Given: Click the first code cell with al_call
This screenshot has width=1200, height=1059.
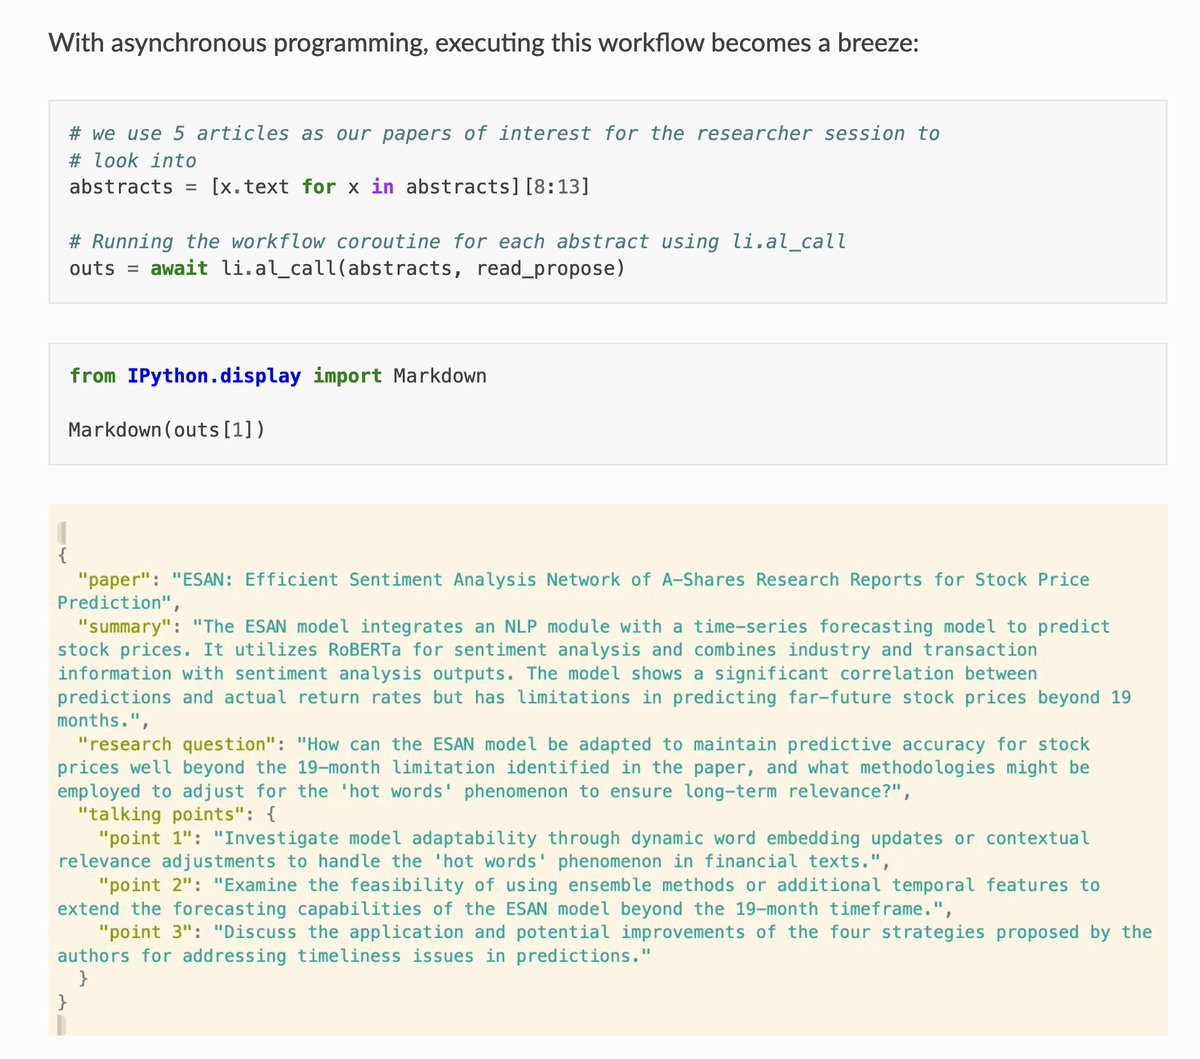Looking at the screenshot, I should (608, 201).
